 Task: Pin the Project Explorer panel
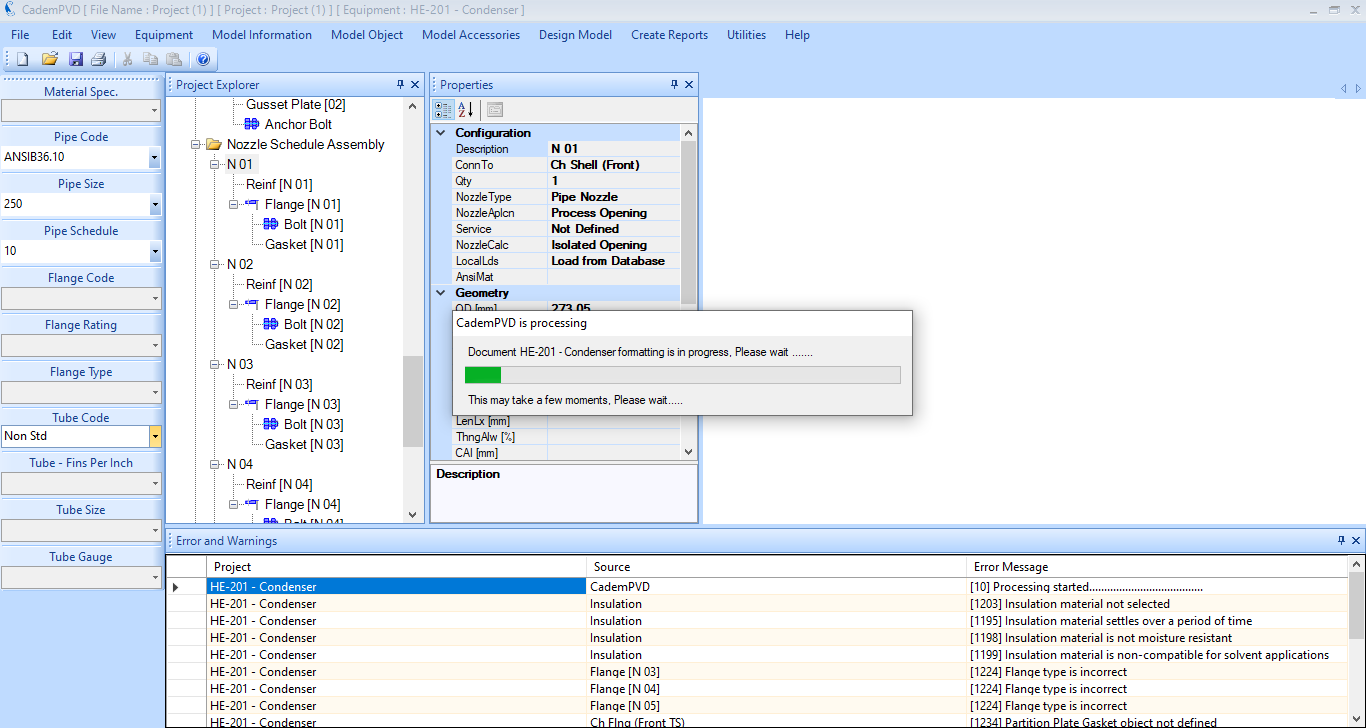click(x=400, y=85)
